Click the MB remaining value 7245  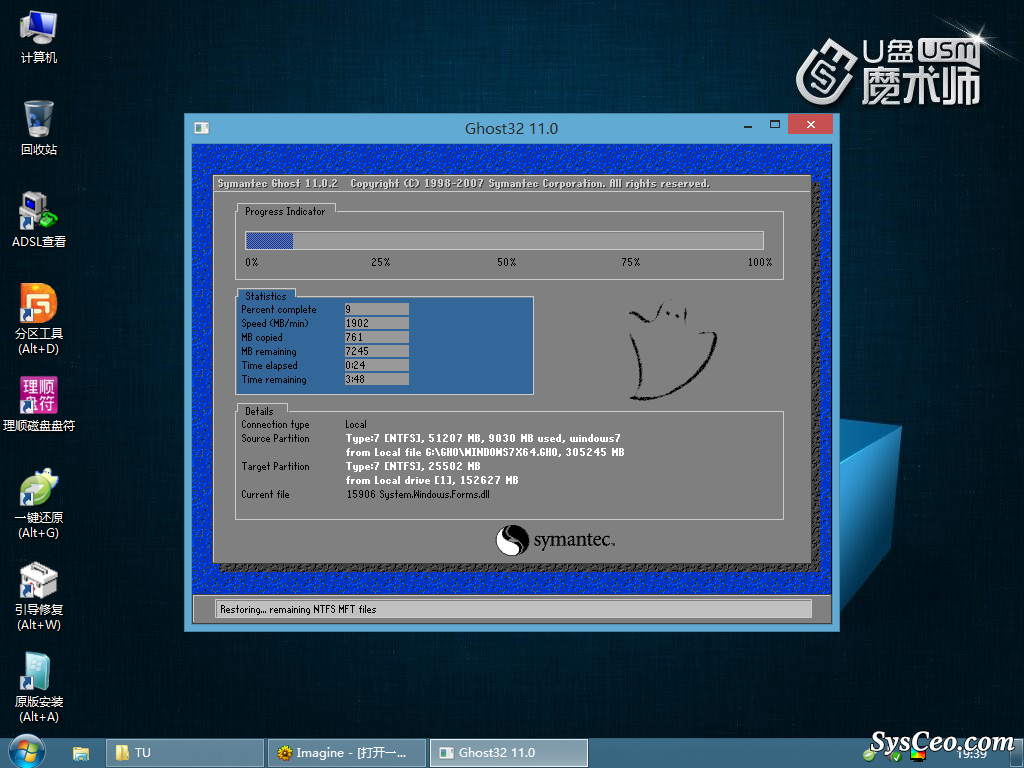376,351
